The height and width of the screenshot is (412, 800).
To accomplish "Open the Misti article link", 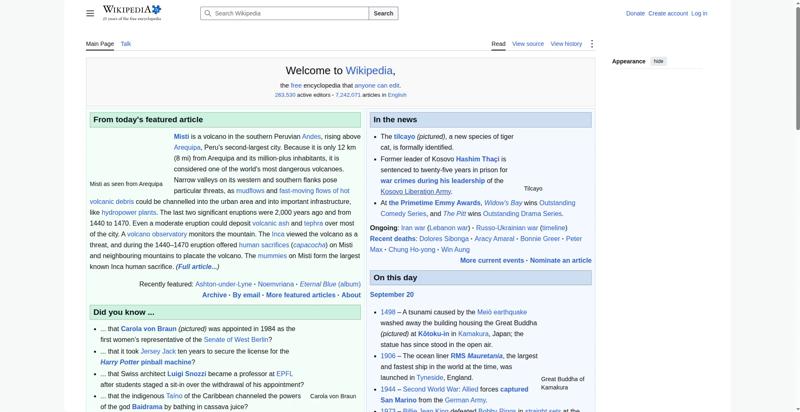I will (181, 137).
